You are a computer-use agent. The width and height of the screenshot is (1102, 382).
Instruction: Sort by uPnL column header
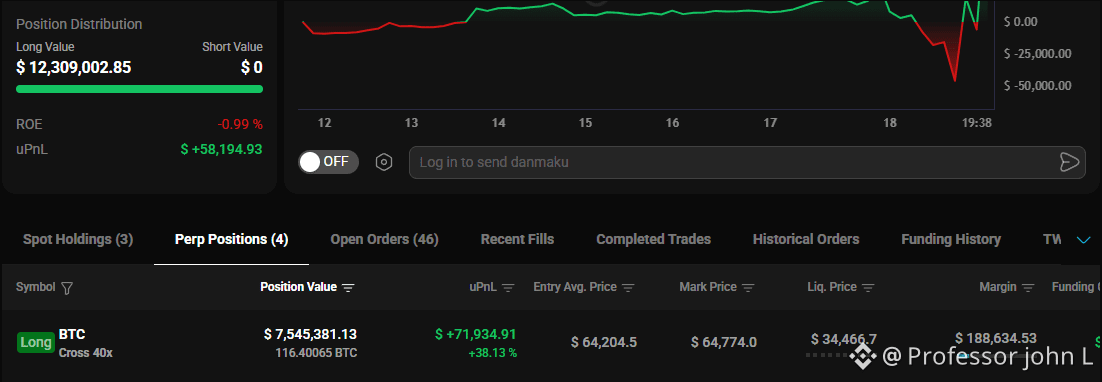point(492,287)
